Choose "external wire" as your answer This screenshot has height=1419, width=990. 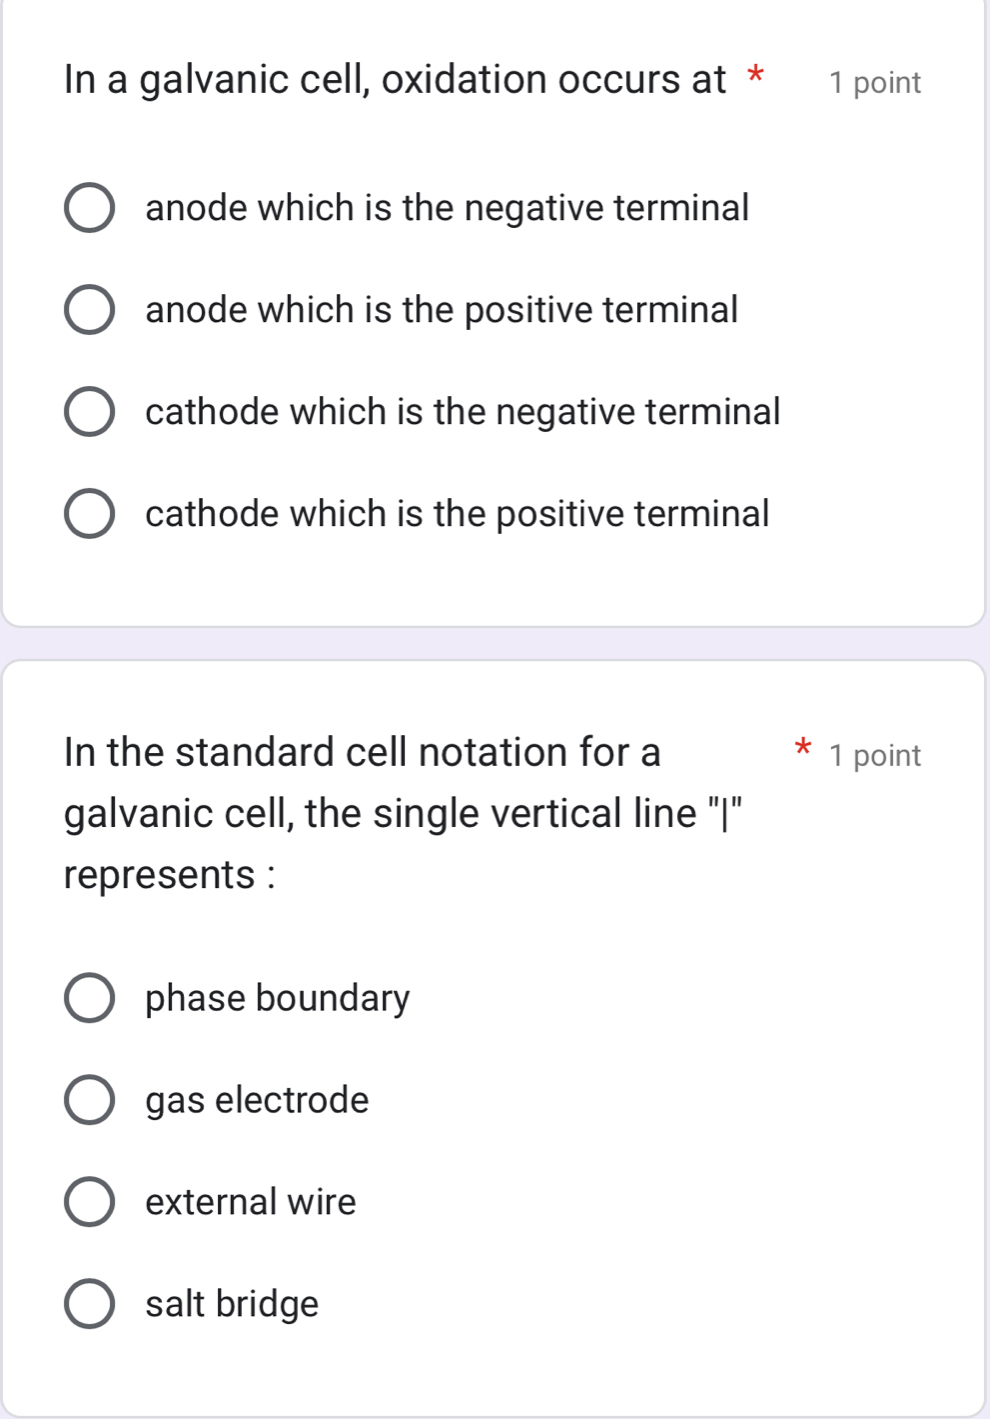point(91,1202)
